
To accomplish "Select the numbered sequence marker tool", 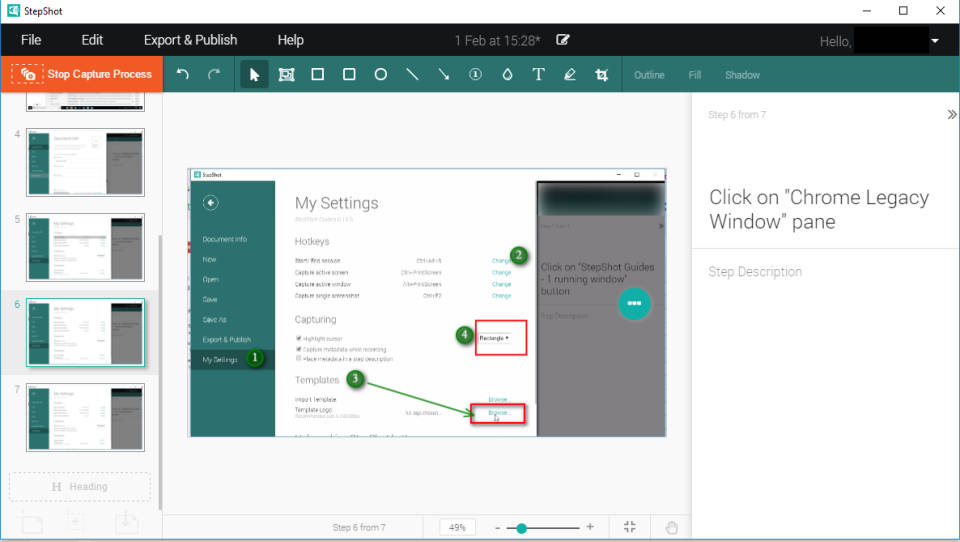I will pos(475,75).
